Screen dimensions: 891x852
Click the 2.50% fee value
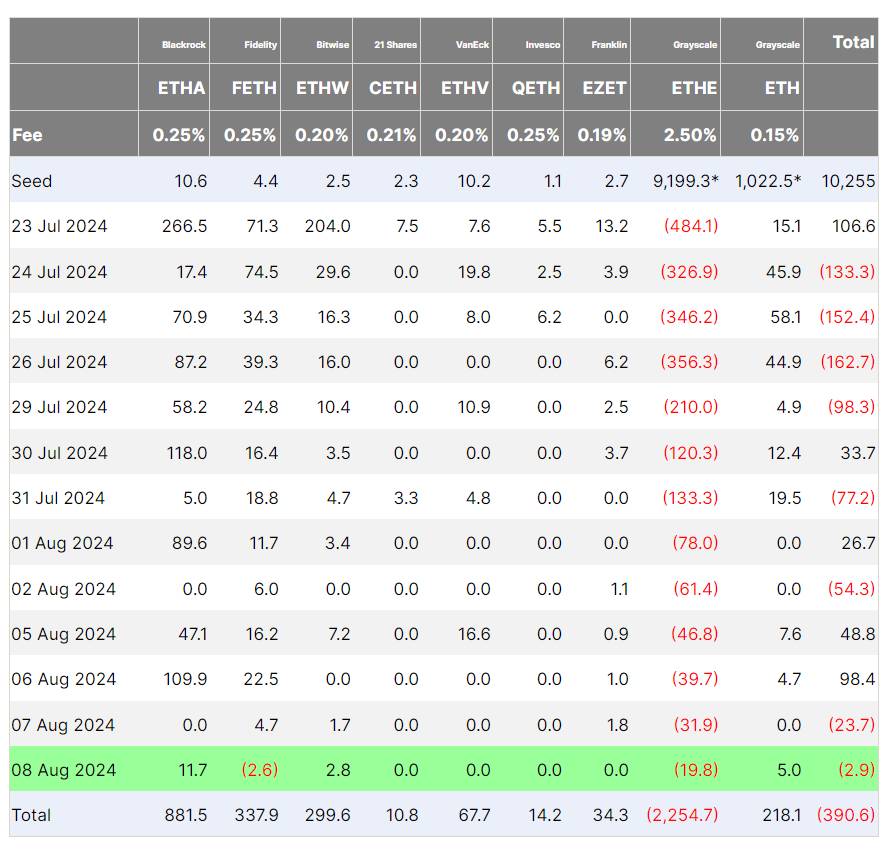coord(690,135)
